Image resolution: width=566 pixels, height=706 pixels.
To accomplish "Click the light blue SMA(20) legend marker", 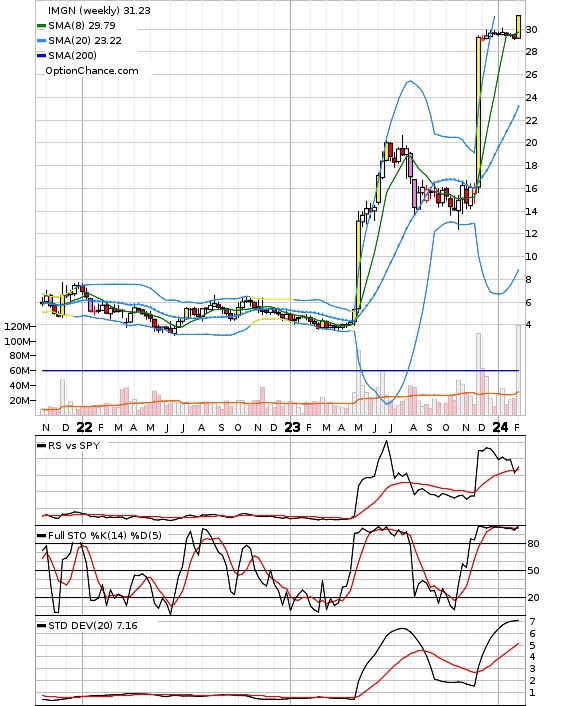I will pos(41,41).
